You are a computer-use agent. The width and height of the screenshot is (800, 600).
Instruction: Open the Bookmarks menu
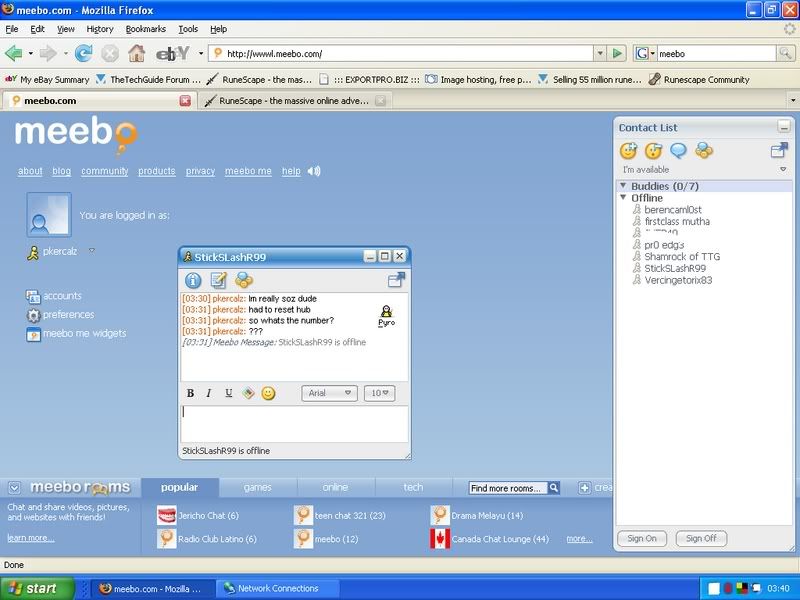point(146,29)
